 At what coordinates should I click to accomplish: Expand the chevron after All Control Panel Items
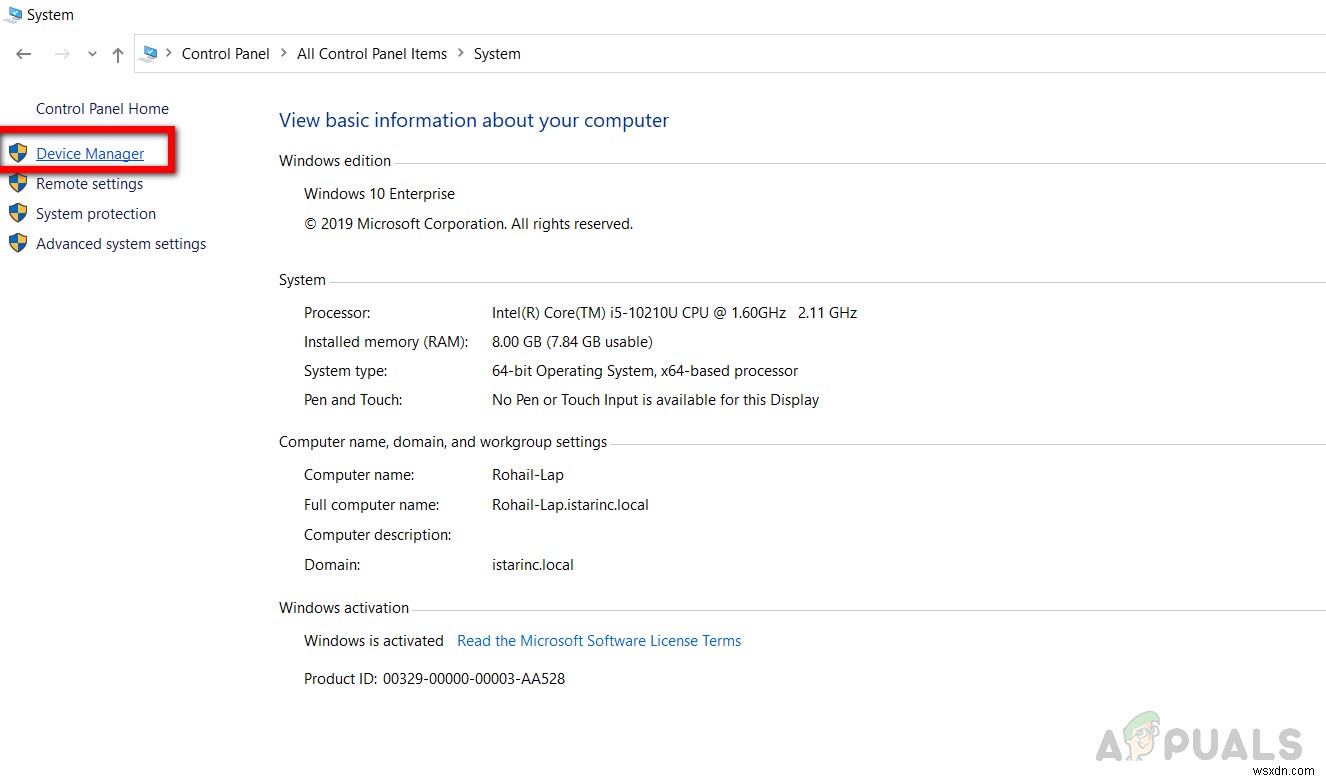pos(460,54)
